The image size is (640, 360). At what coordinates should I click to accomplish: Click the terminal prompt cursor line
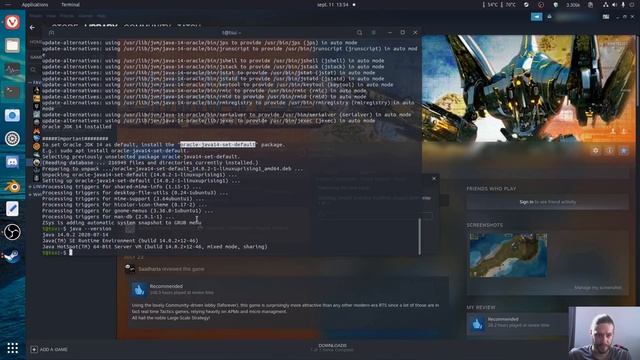(x=57, y=253)
